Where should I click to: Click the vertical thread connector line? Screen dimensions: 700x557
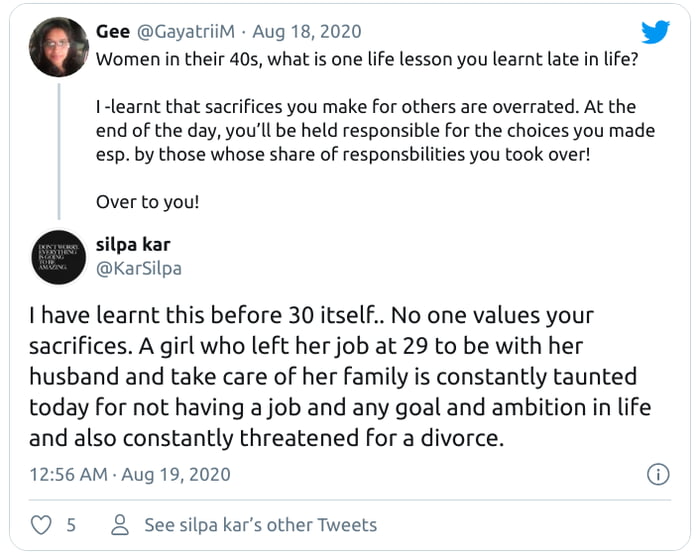coord(59,150)
